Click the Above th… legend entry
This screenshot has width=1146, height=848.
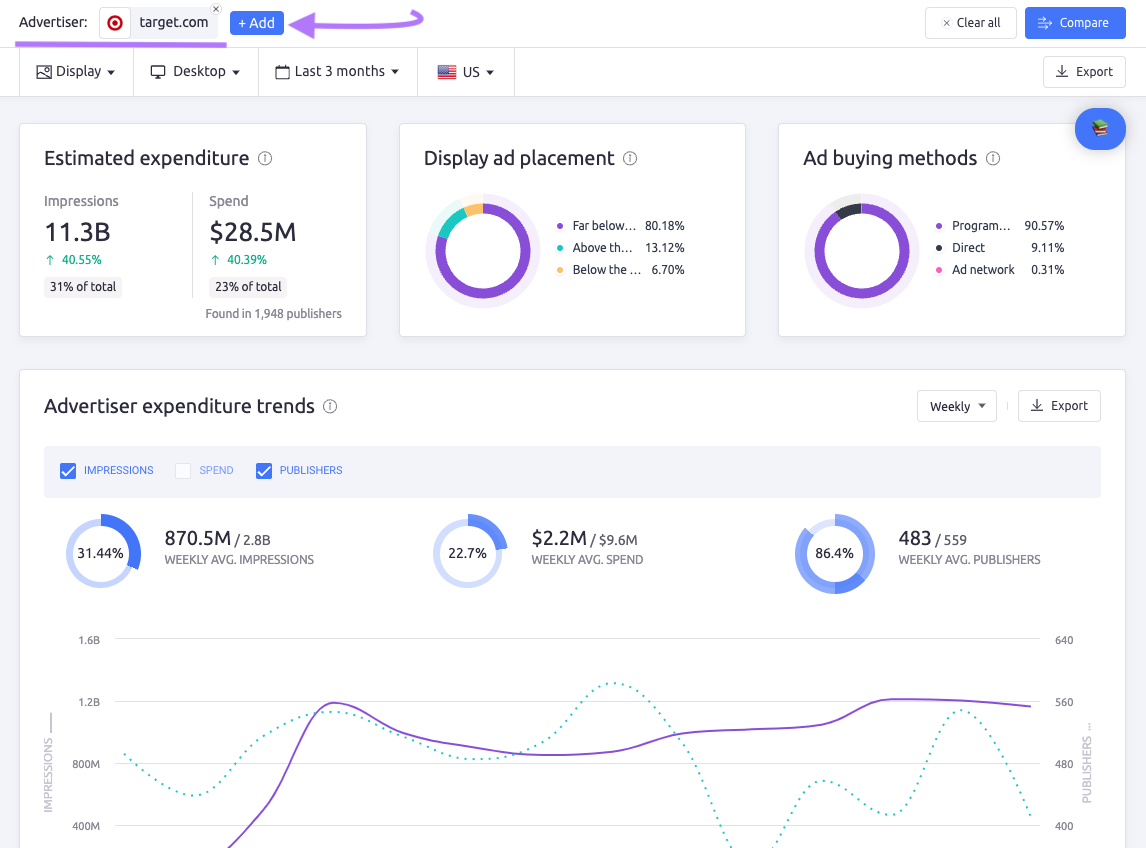point(621,248)
